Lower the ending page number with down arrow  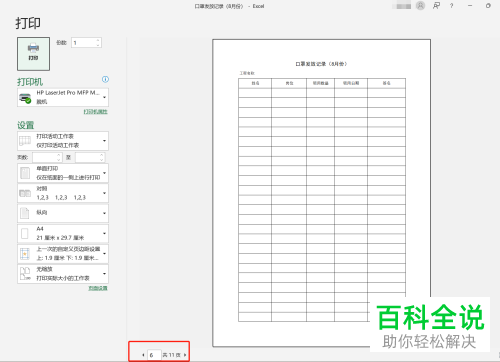coord(102,160)
